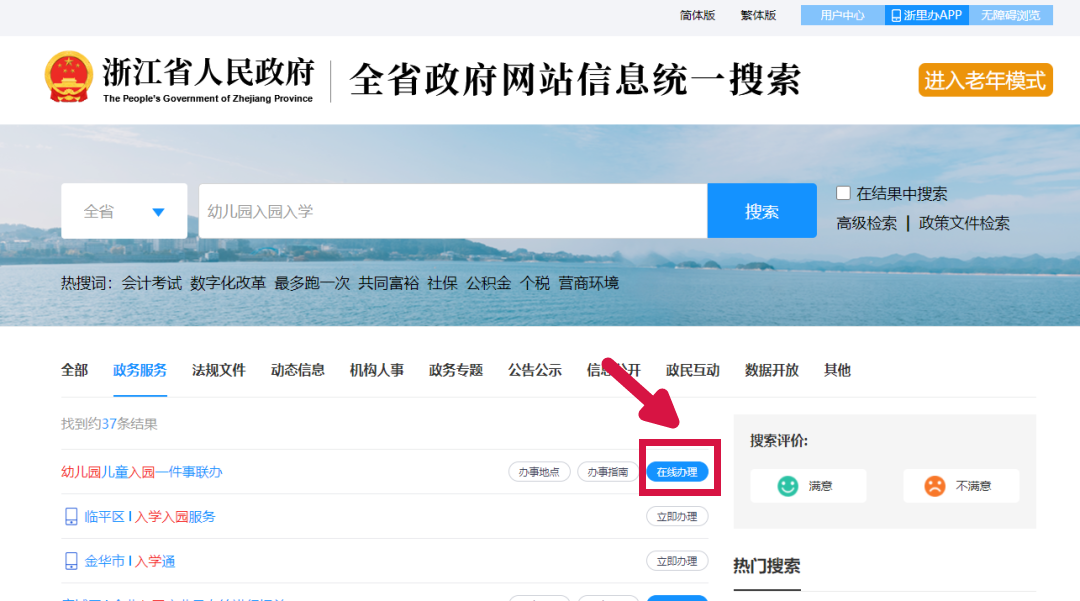Click the 不满意 rating text label
Screen dimensions: 1080x601
pos(973,486)
